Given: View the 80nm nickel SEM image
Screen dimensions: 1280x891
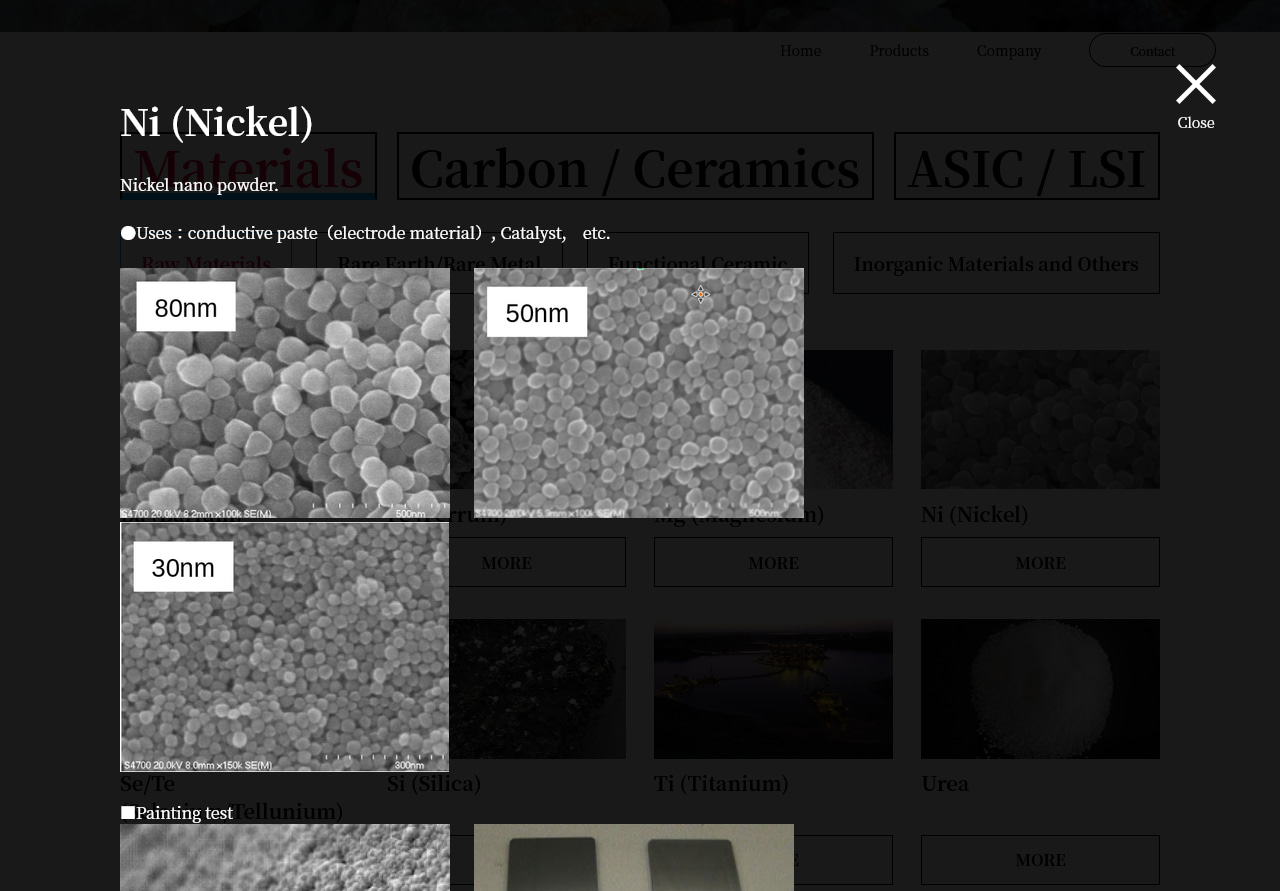Looking at the screenshot, I should [285, 394].
